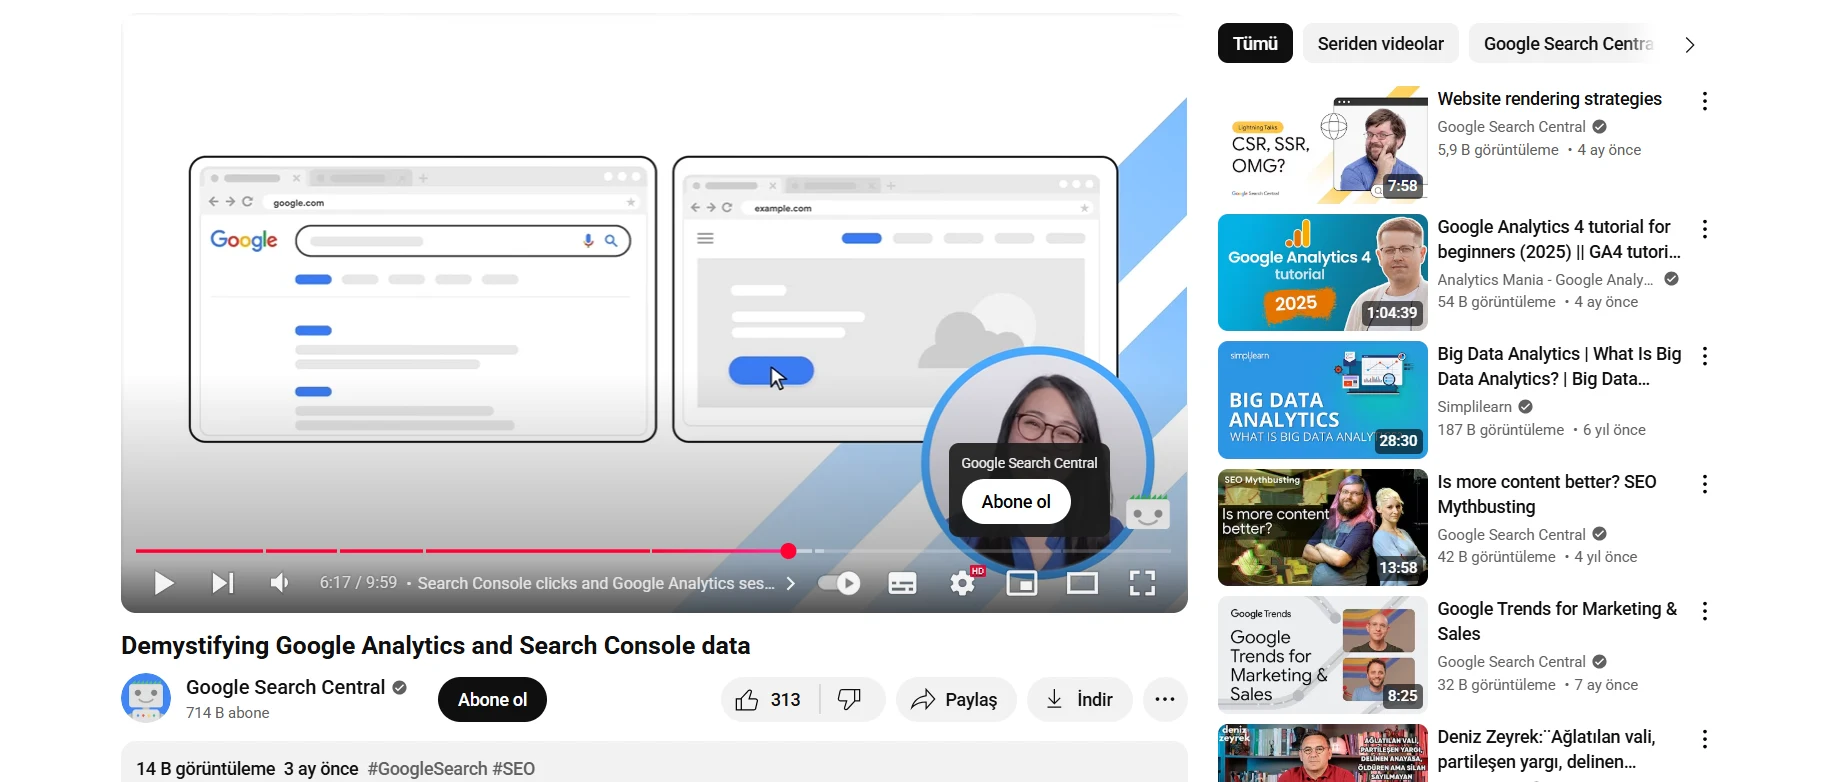
Task: Click the 14 B görüntüleme description text
Action: 205,769
